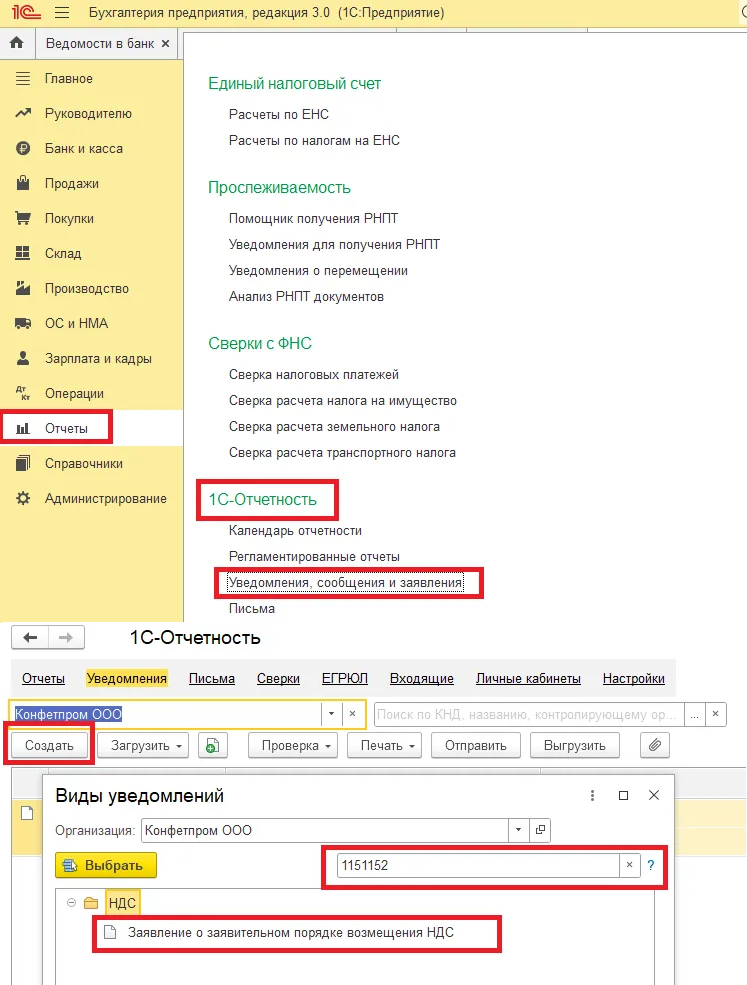Click the Отправить button
747x985 pixels.
(476, 746)
